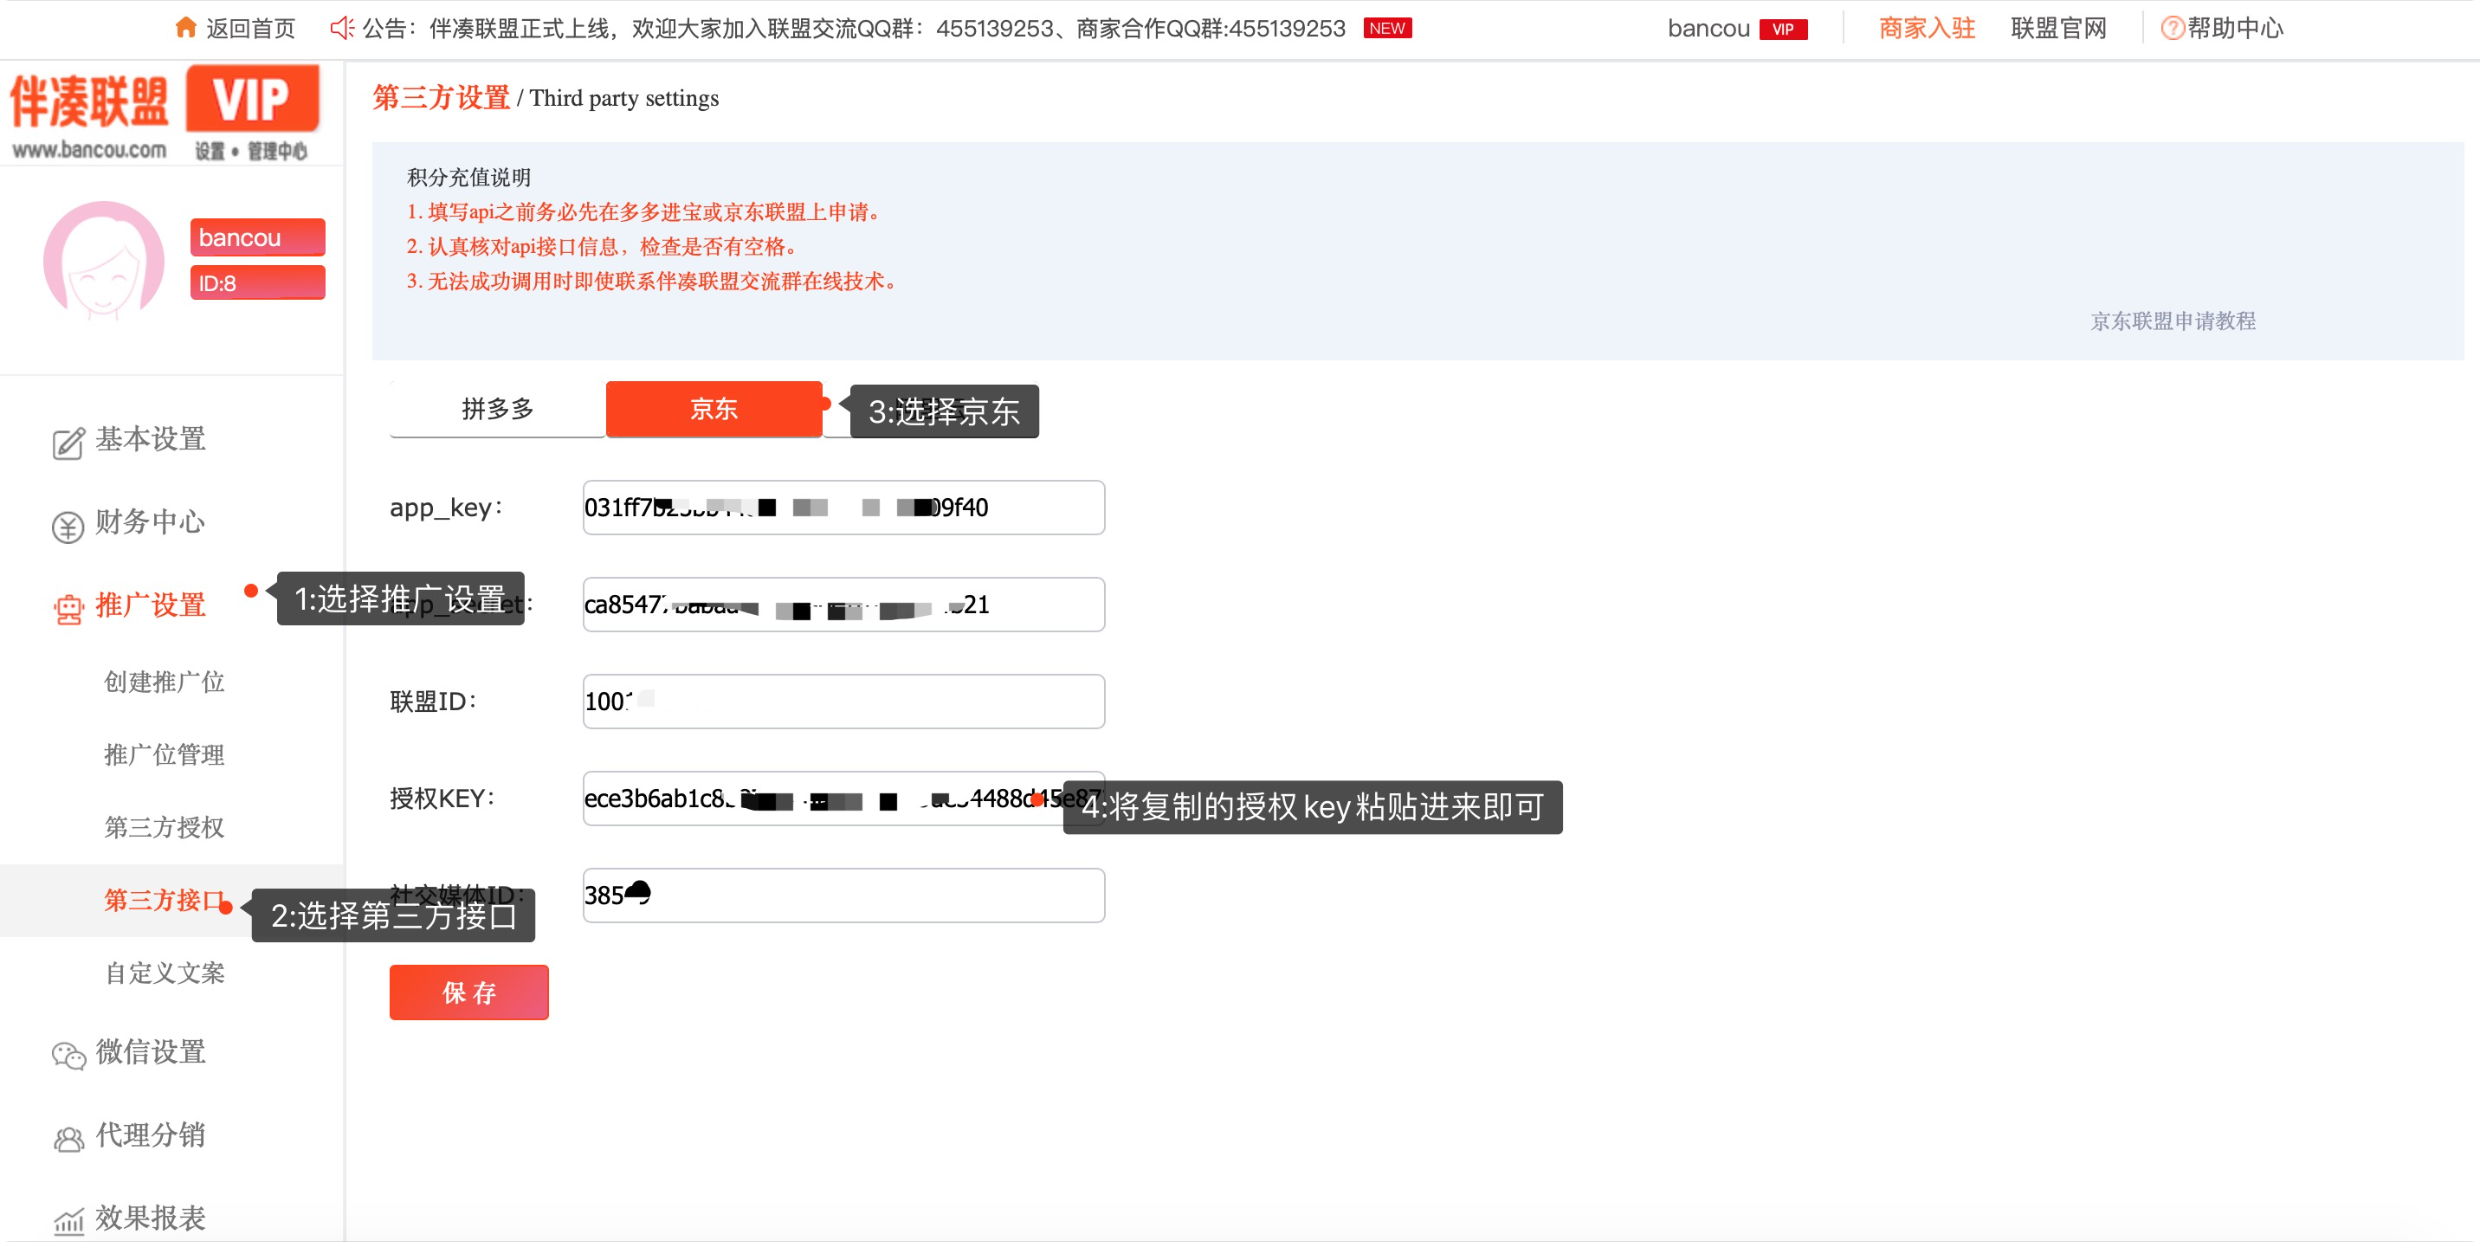
Task: Open 代理分销 section
Action: [150, 1135]
